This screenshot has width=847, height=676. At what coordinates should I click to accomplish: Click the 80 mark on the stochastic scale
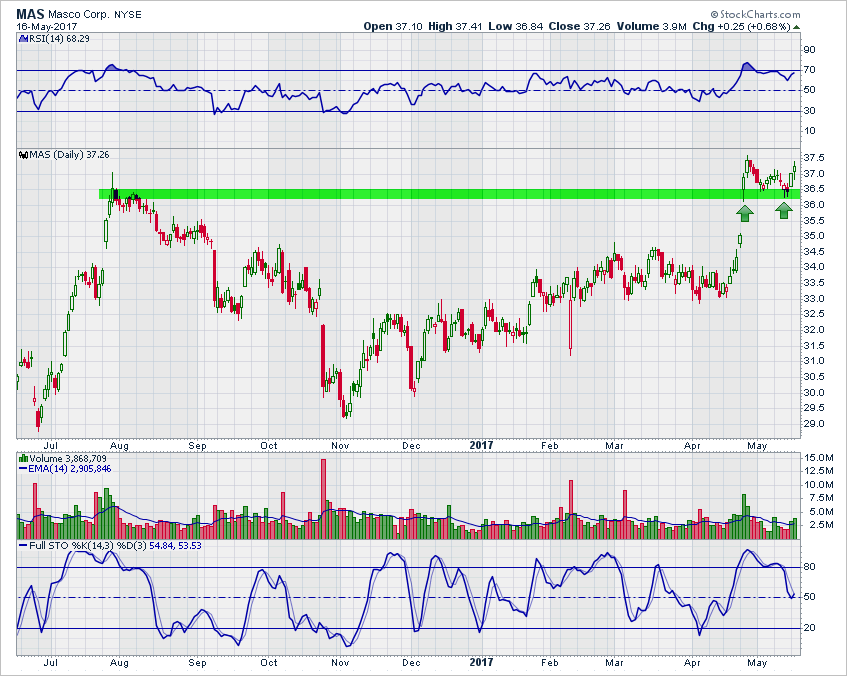coord(809,567)
